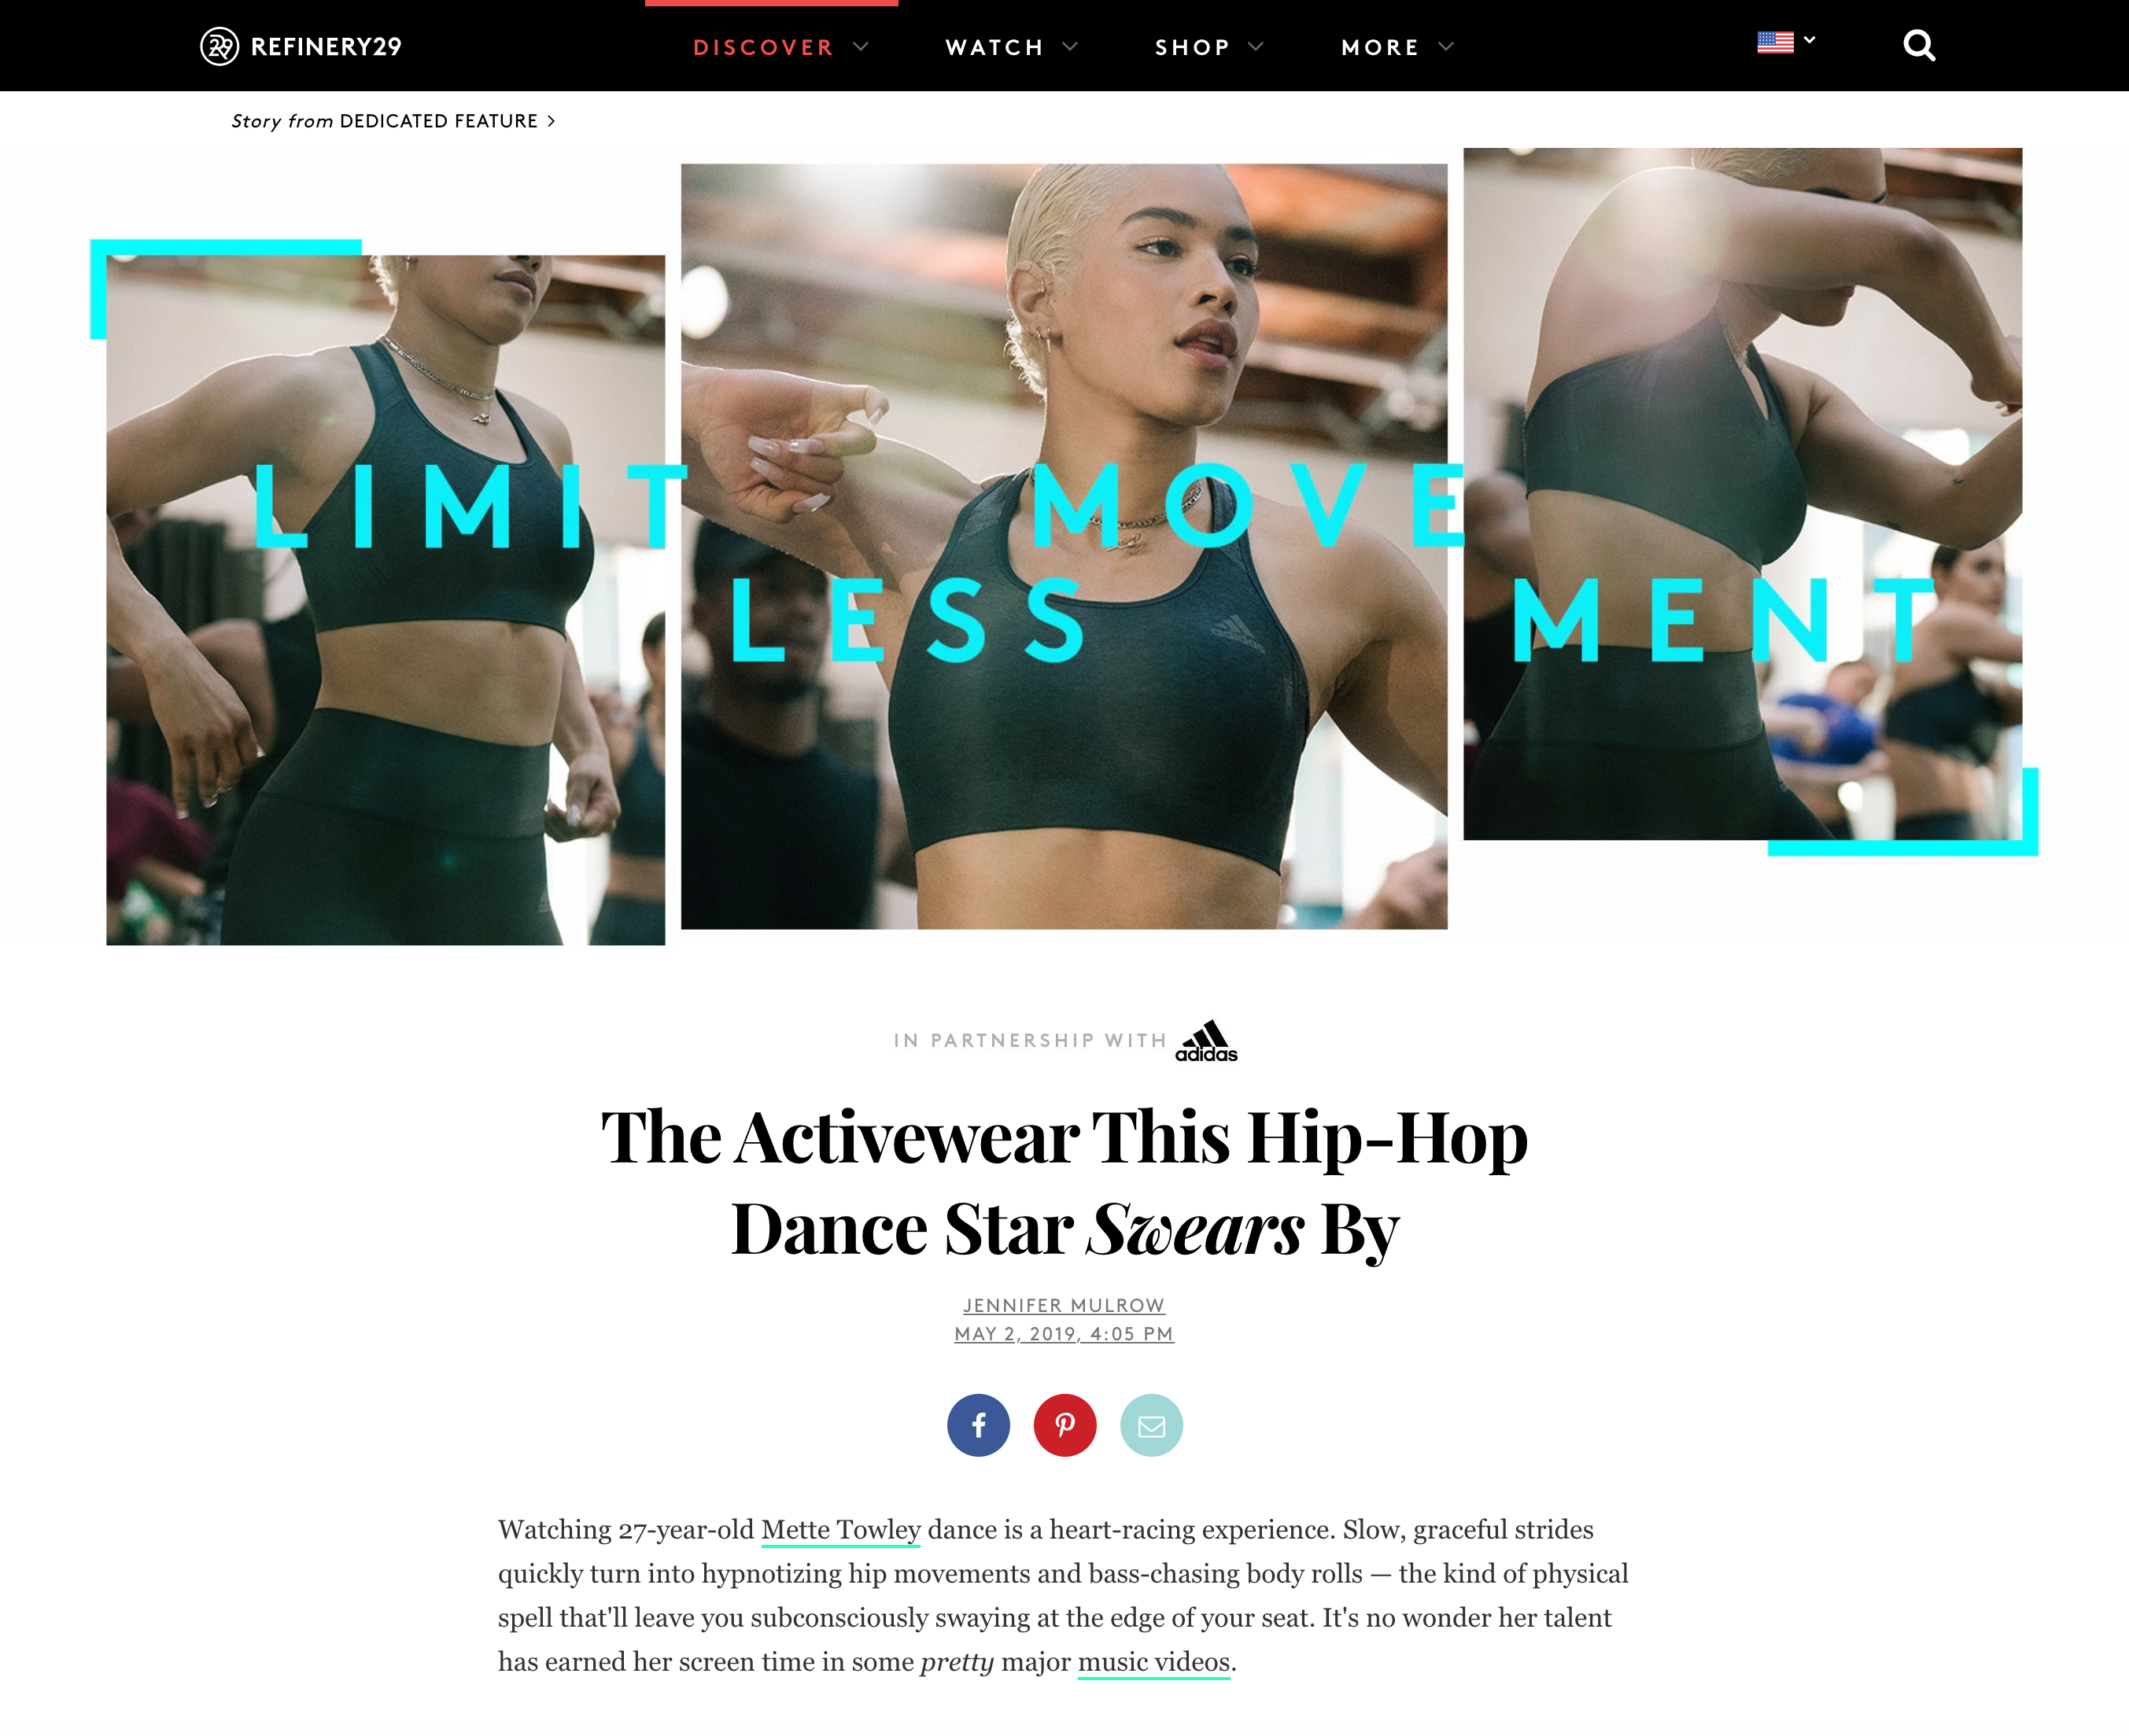
Task: Click the arrow after Dedicated Feature
Action: pyautogui.click(x=551, y=121)
